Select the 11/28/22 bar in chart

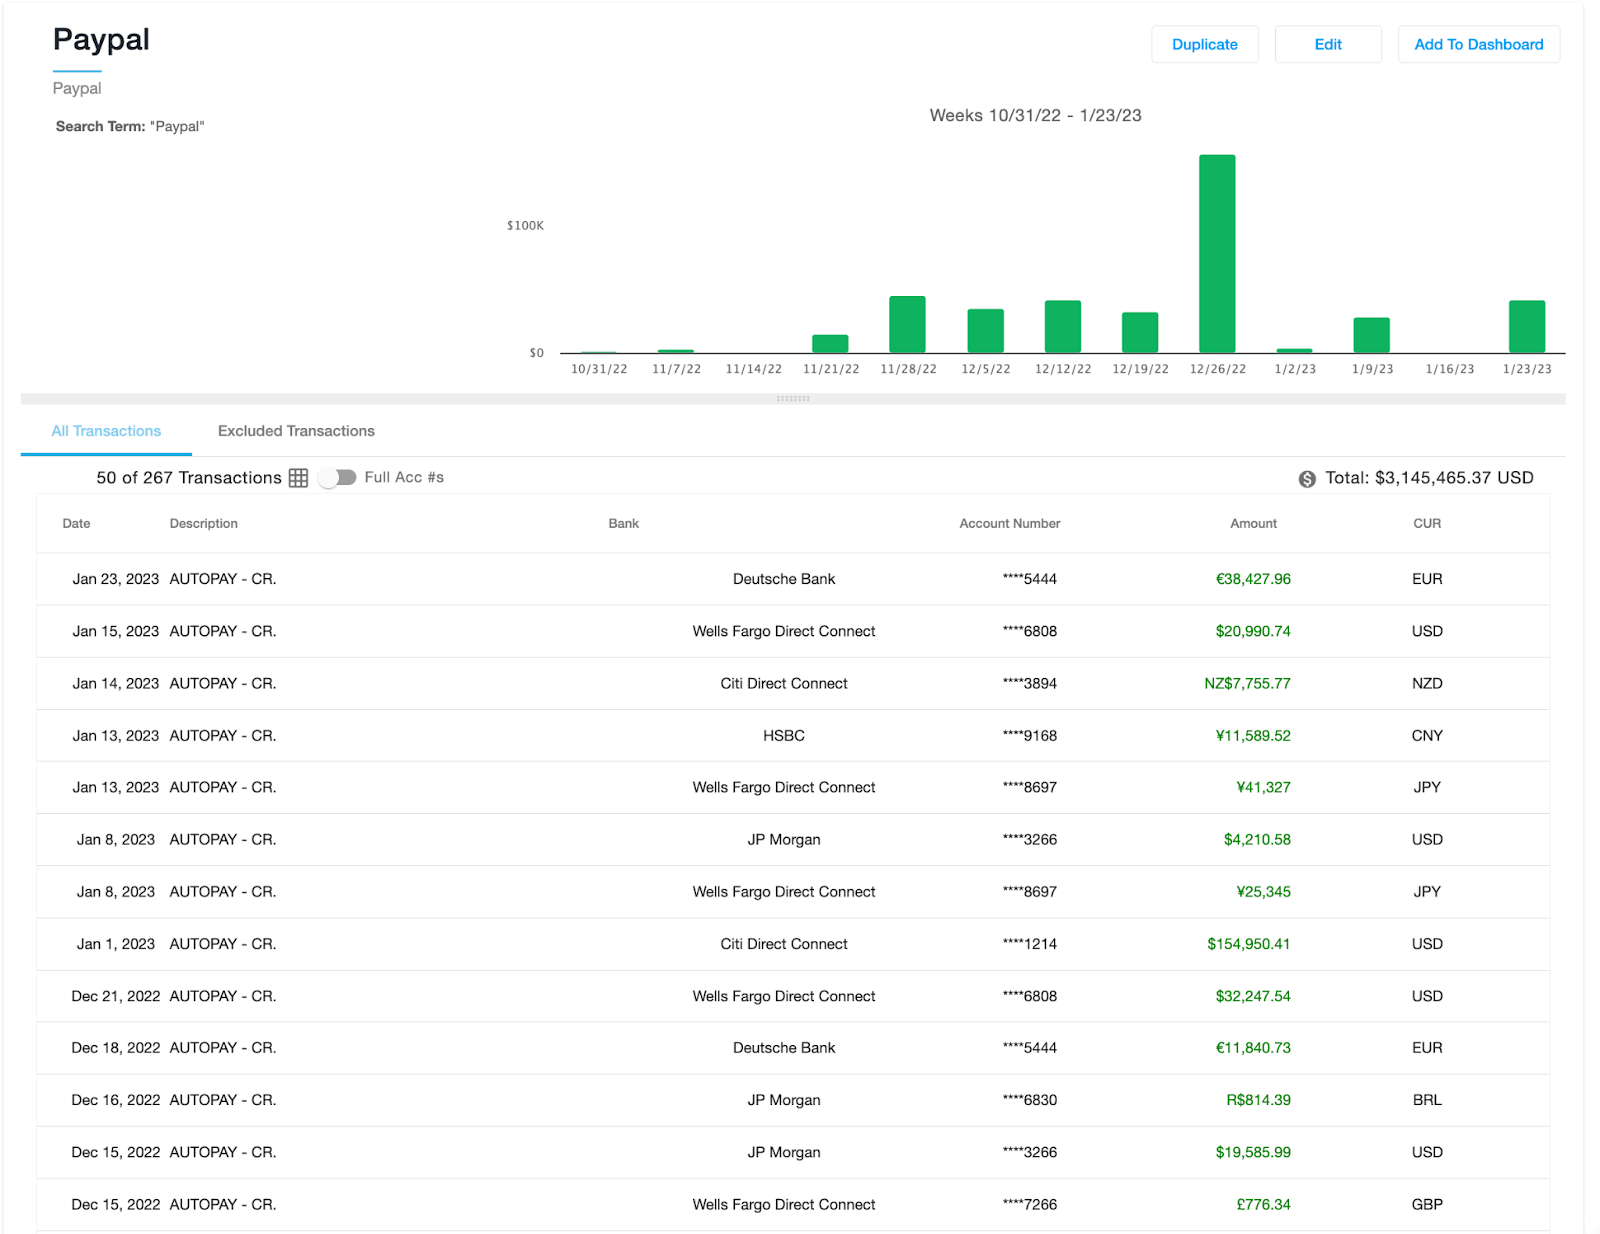(907, 324)
